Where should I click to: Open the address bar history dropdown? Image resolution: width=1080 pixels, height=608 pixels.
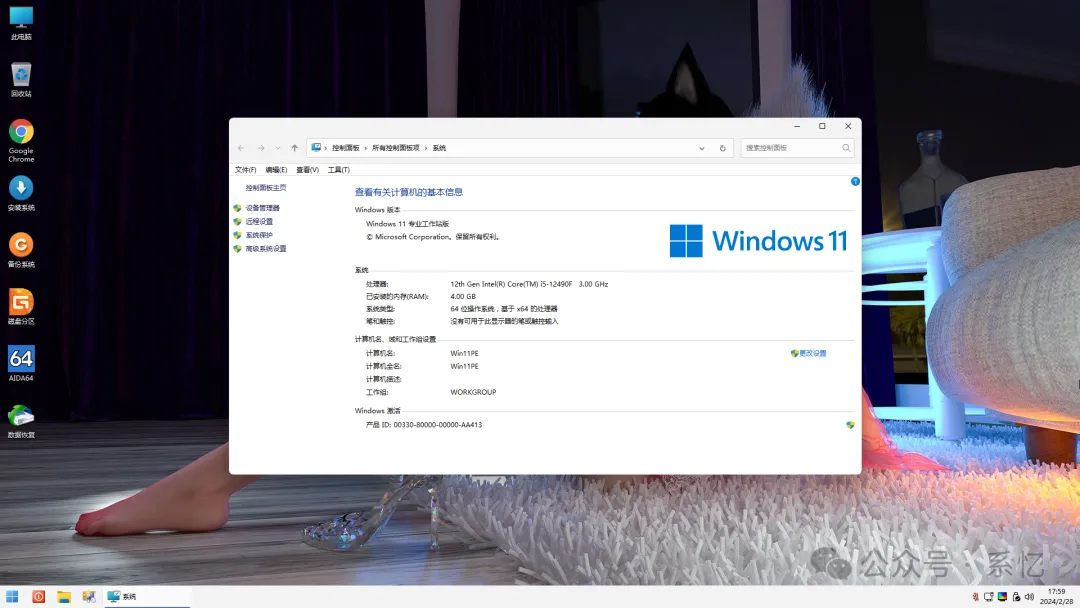tap(702, 148)
